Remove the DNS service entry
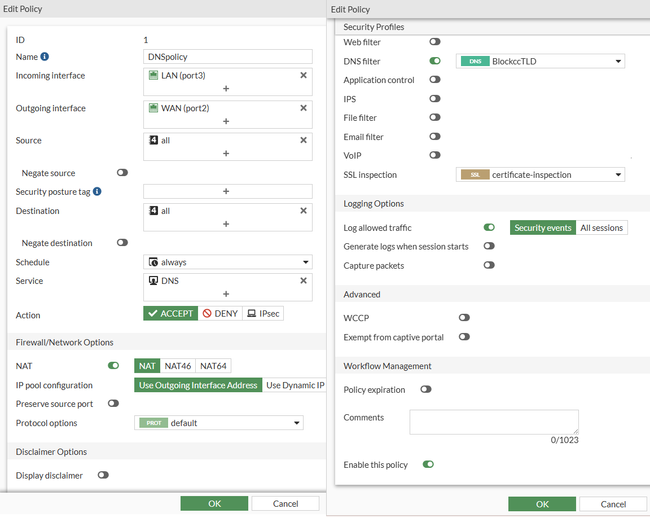 tap(303, 281)
